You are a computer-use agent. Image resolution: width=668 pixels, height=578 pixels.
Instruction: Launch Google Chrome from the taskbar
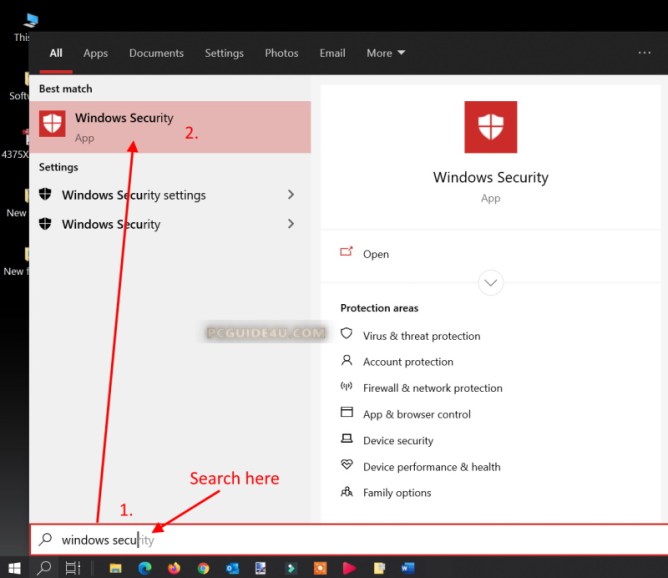[203, 568]
